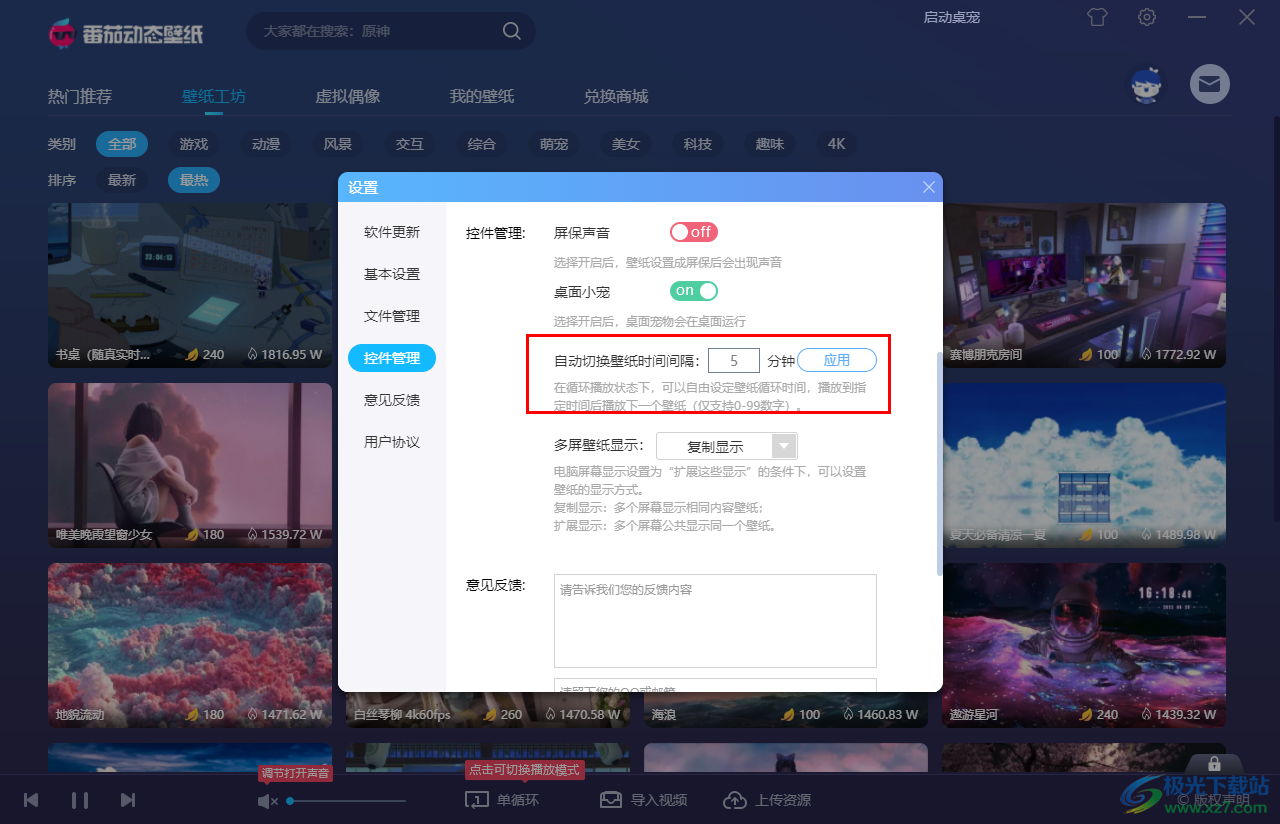Sort wallpapers by 最新
Image resolution: width=1280 pixels, height=824 pixels.
point(122,180)
